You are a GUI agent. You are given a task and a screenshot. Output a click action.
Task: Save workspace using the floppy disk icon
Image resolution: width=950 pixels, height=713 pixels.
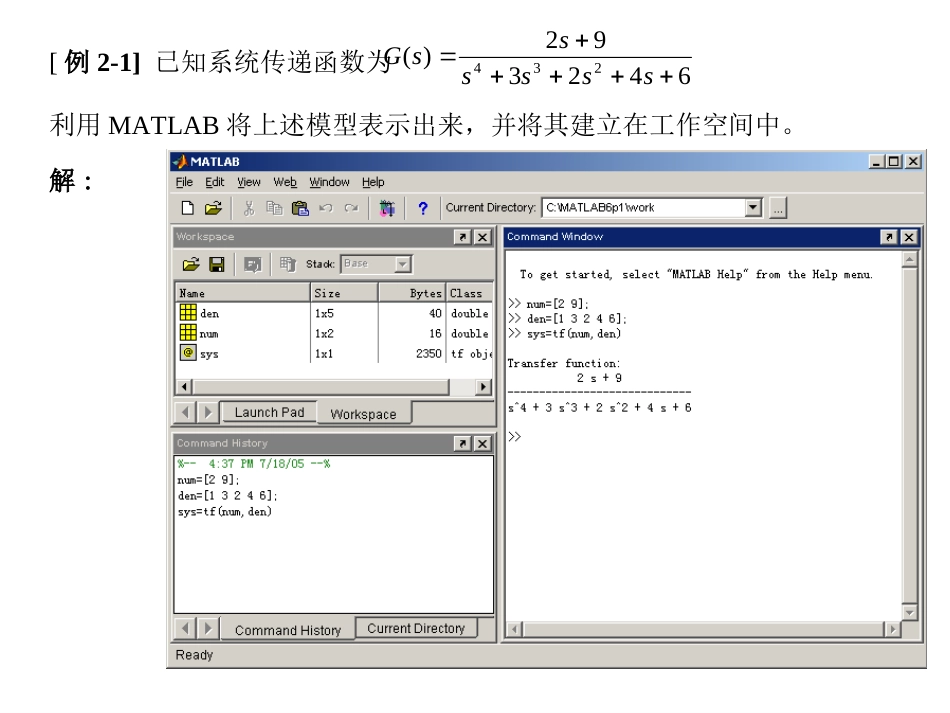(216, 264)
